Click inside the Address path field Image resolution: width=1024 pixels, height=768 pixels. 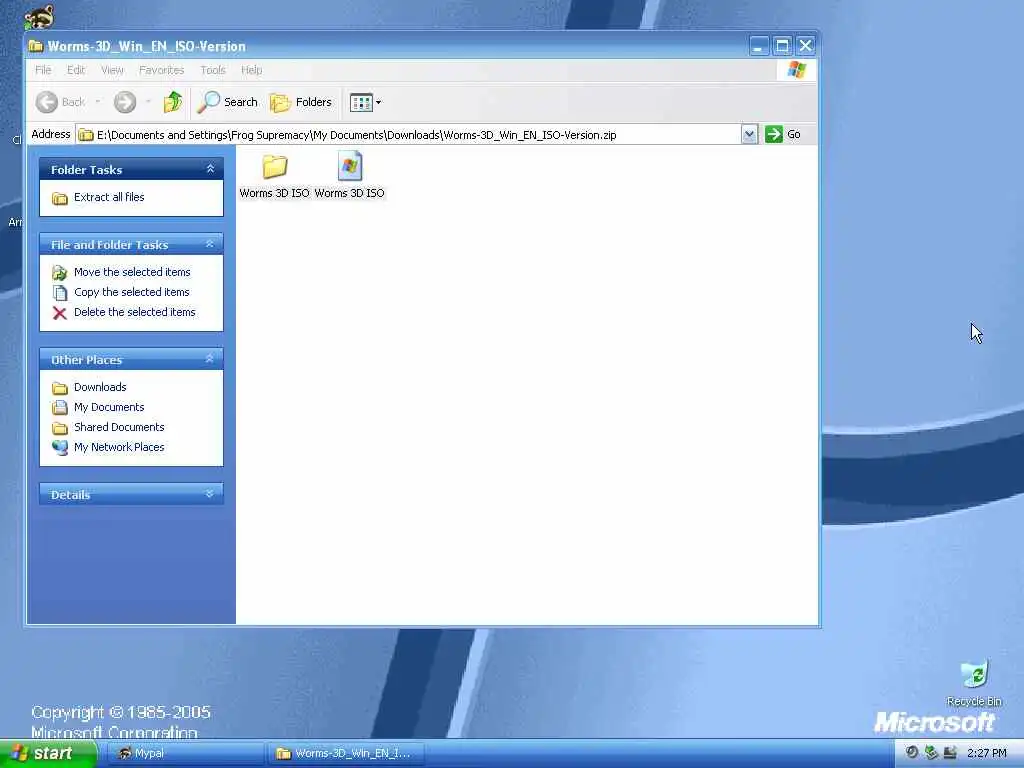click(x=409, y=135)
